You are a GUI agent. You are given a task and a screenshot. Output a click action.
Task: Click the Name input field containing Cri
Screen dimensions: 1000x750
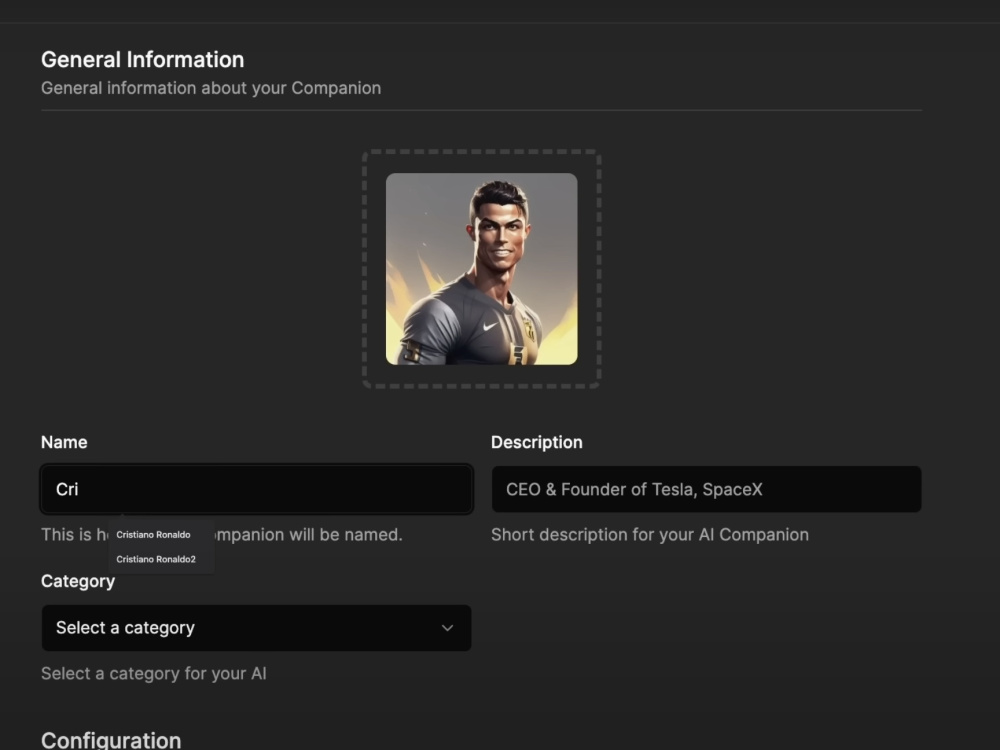[256, 489]
